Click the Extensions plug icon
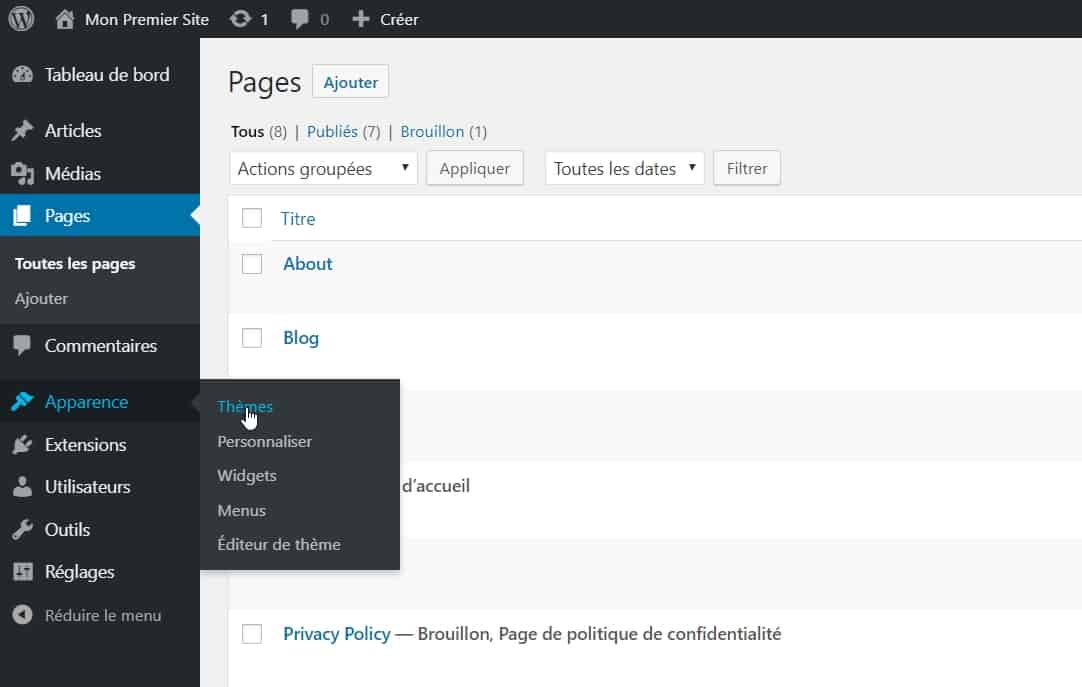 click(x=23, y=444)
